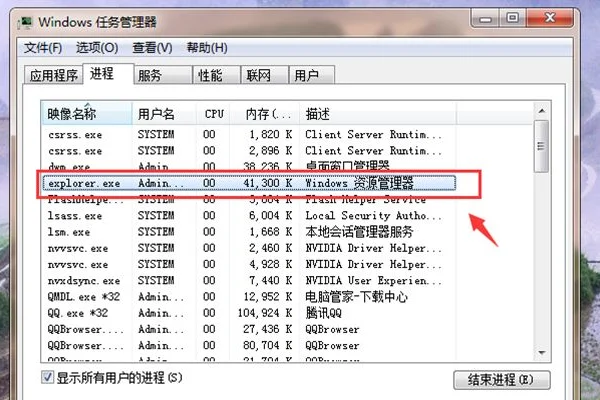Select nvvsvc.exe row using 4,928 K
Screen dimensions: 600x400
[249, 264]
